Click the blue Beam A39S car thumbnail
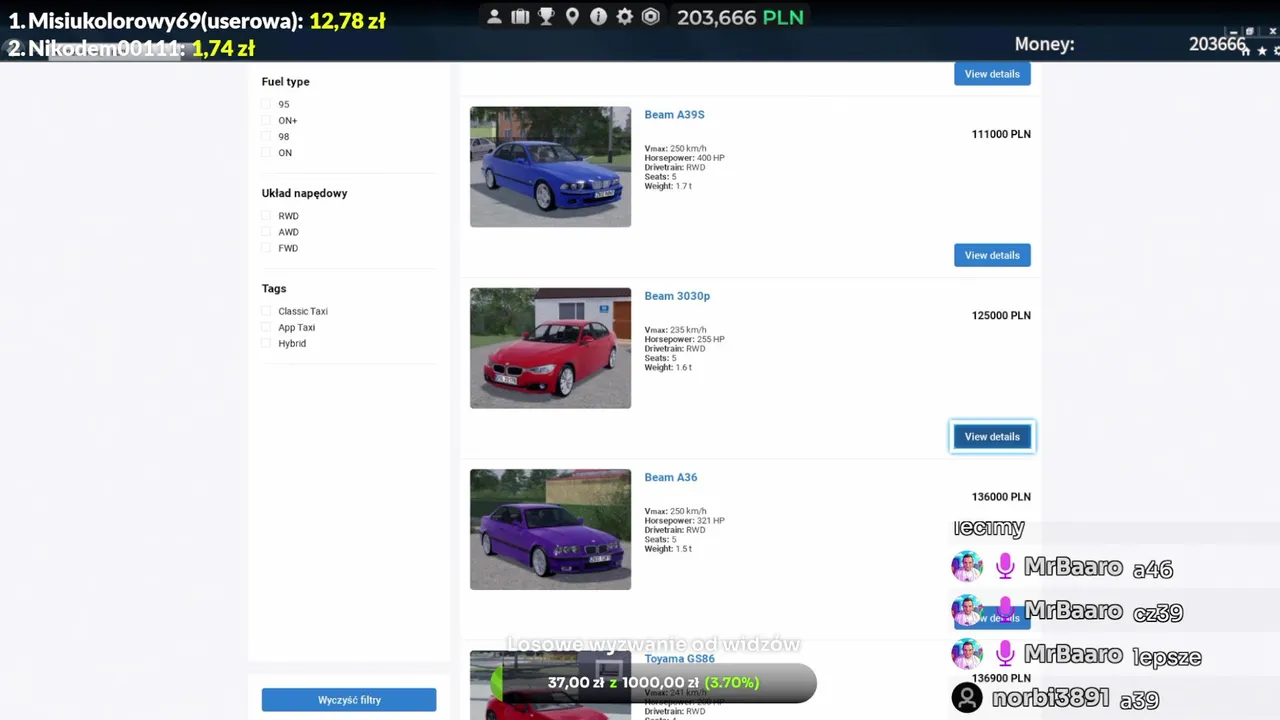Viewport: 1280px width, 720px height. coord(550,167)
